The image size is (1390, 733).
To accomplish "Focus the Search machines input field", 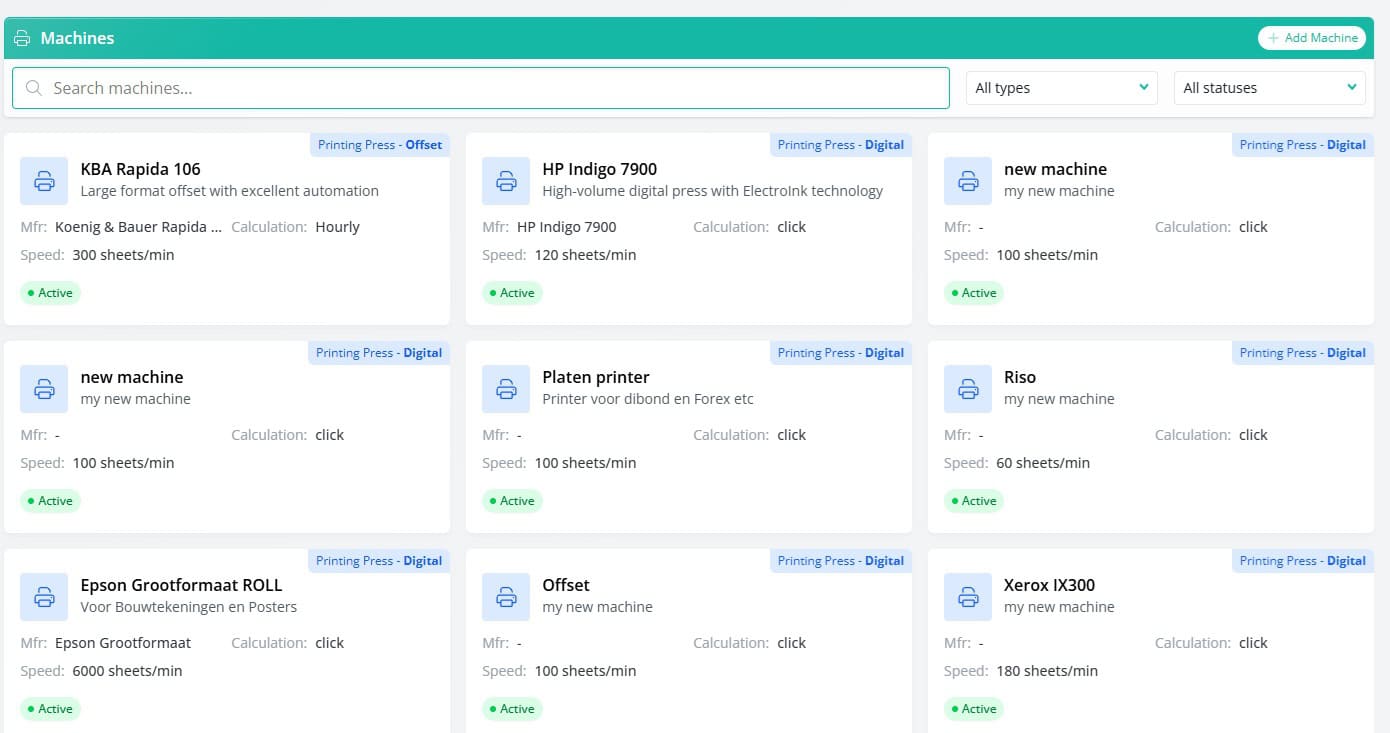I will click(x=490, y=88).
